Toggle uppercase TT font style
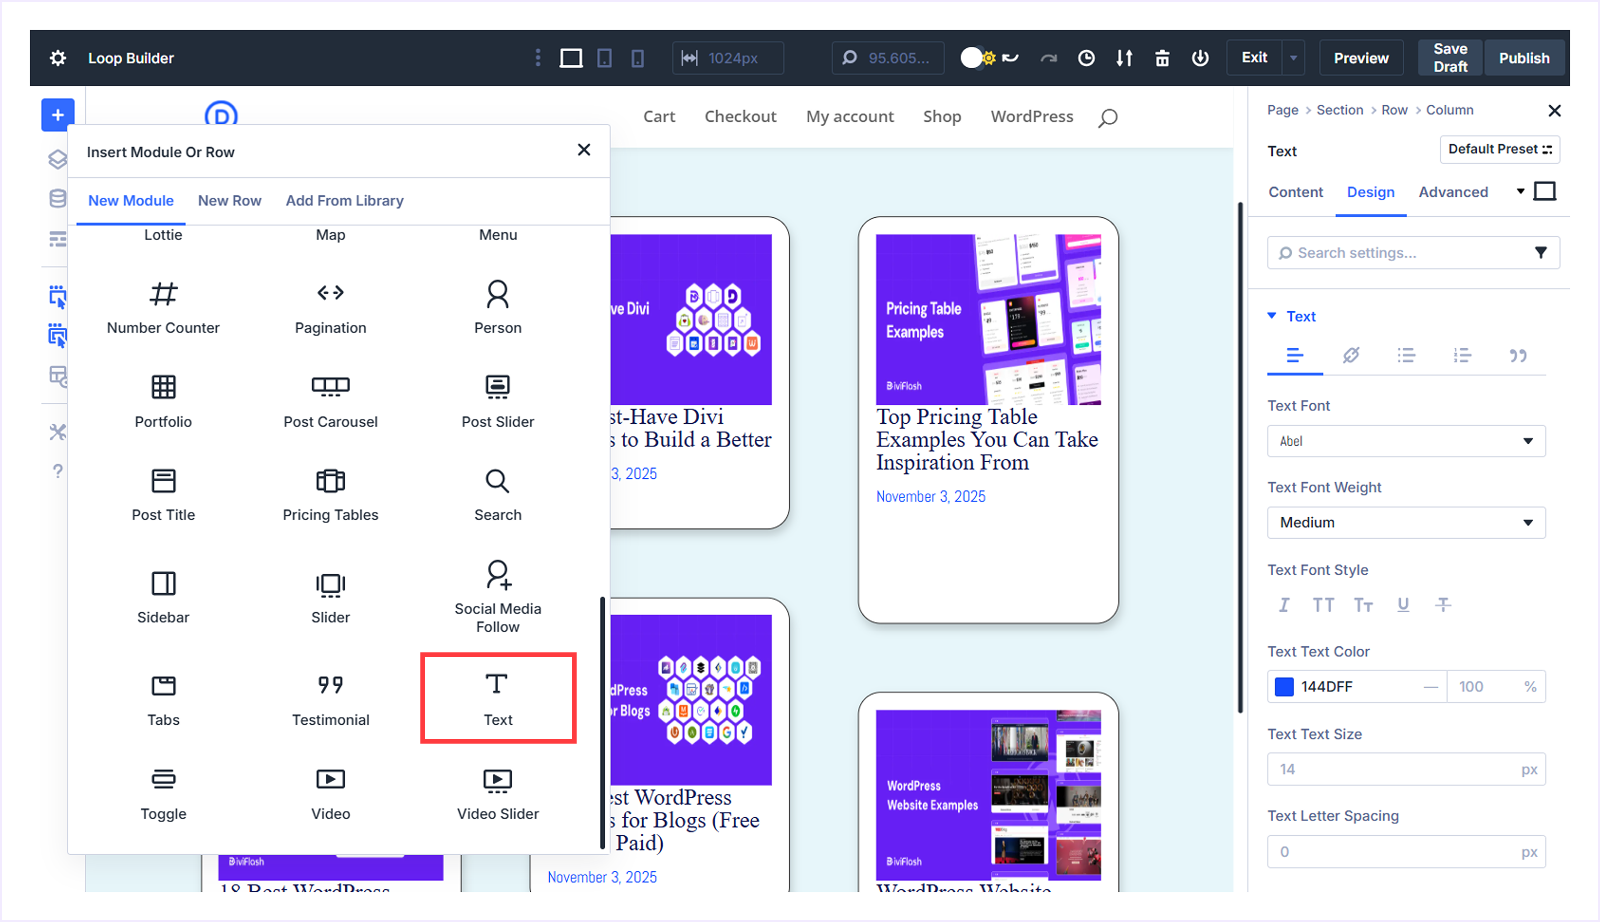The height and width of the screenshot is (922, 1600). (1323, 604)
